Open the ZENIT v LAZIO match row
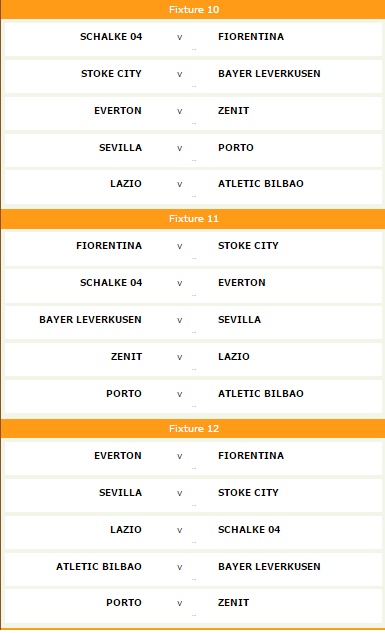The width and height of the screenshot is (385, 633). pos(193,360)
